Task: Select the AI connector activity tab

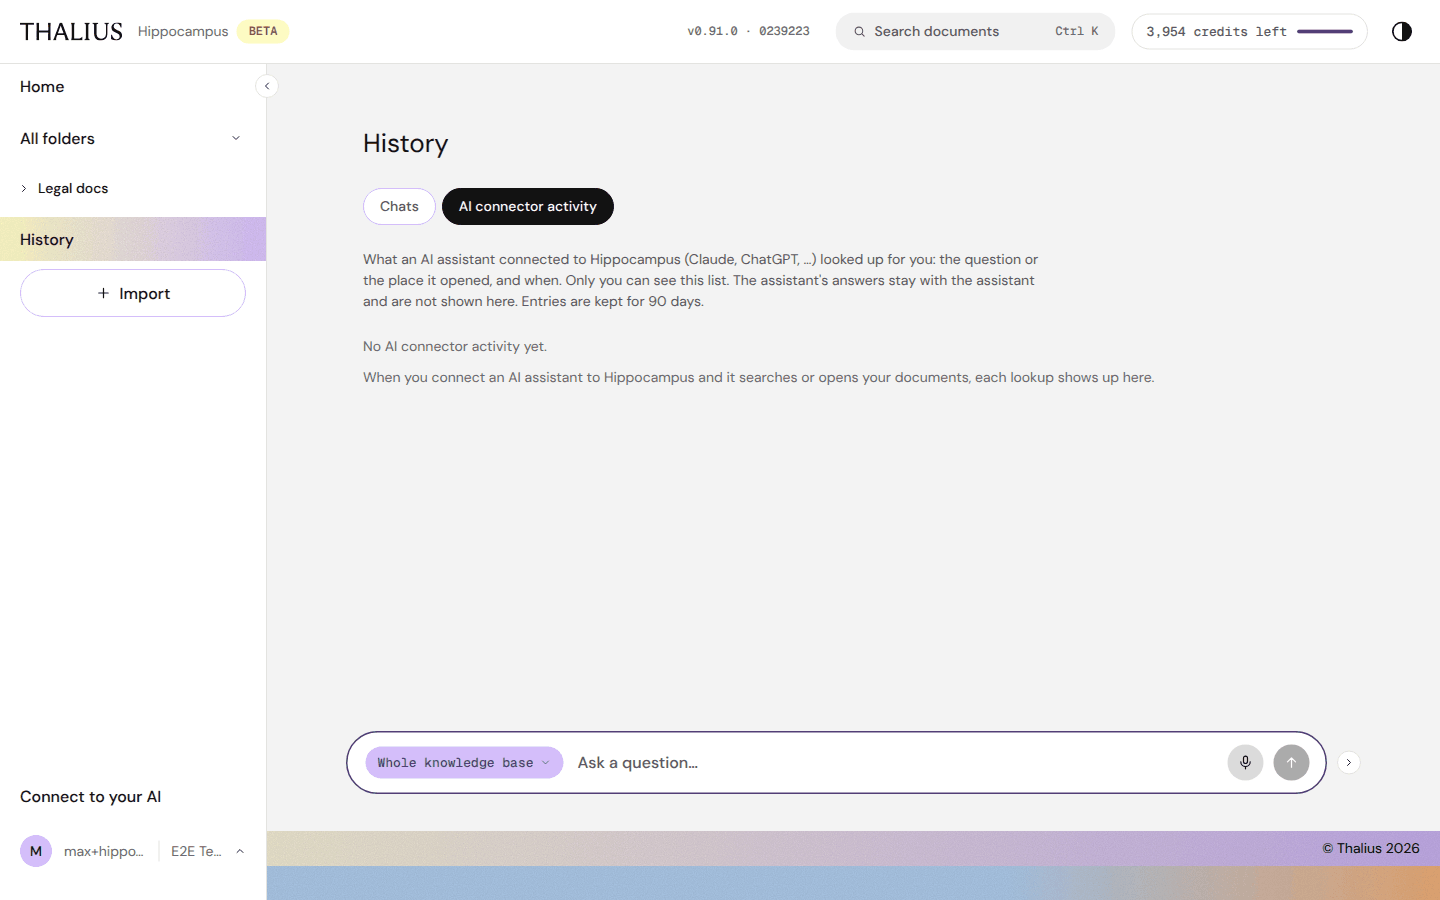Action: (528, 206)
